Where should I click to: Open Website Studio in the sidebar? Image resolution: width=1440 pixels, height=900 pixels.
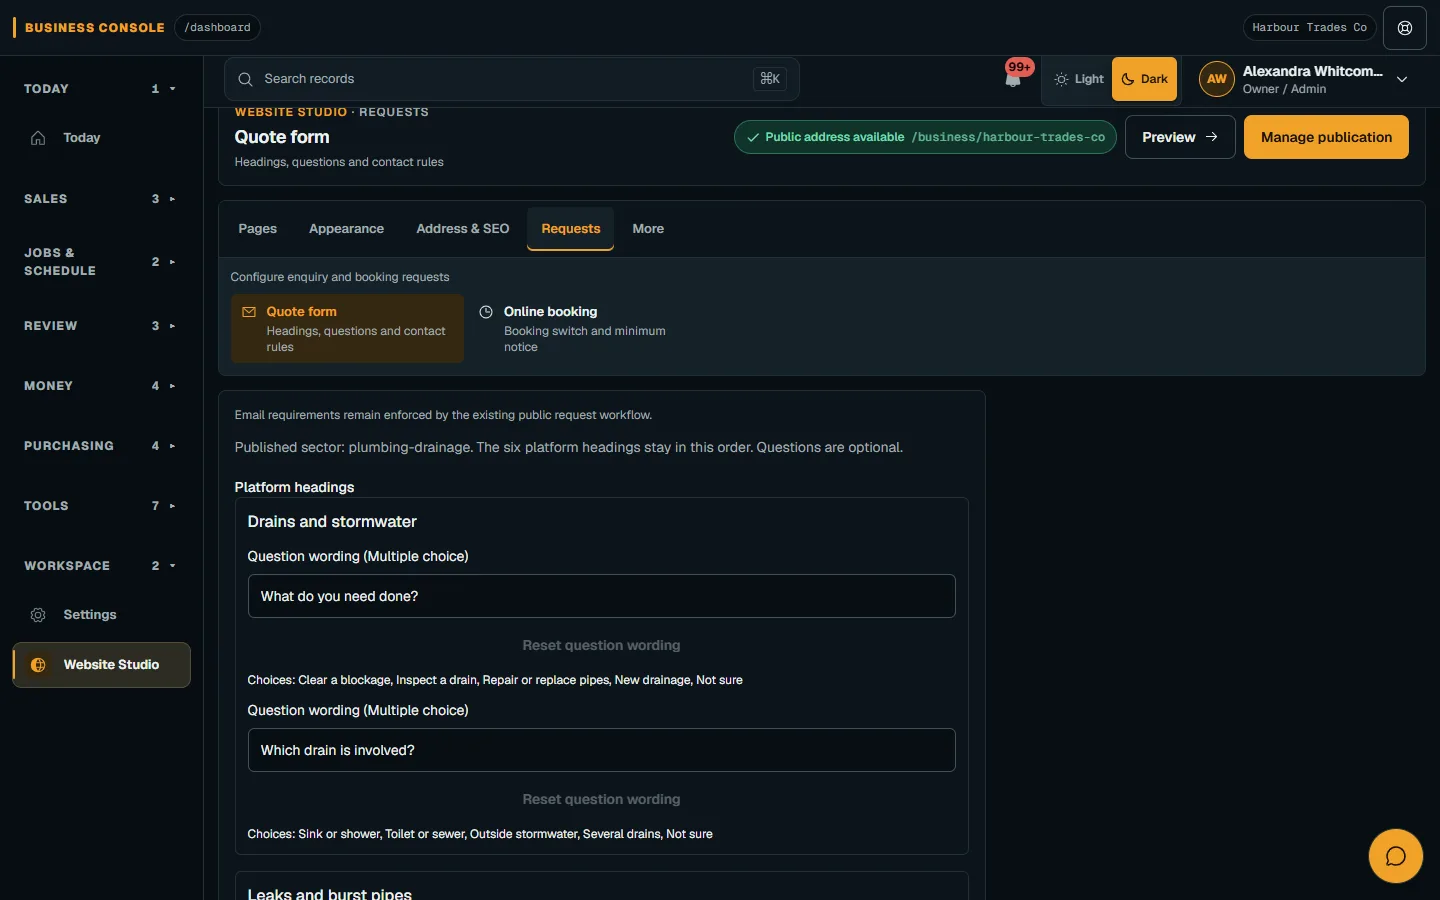click(101, 665)
